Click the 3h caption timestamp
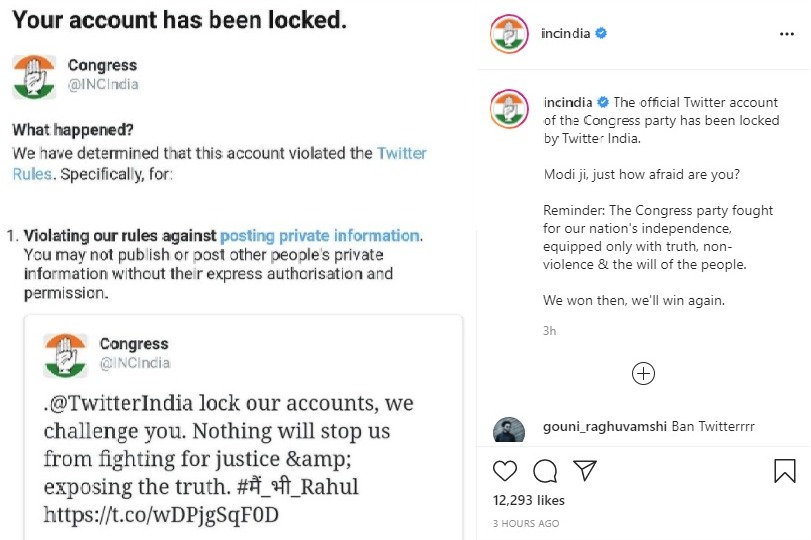 coord(549,331)
